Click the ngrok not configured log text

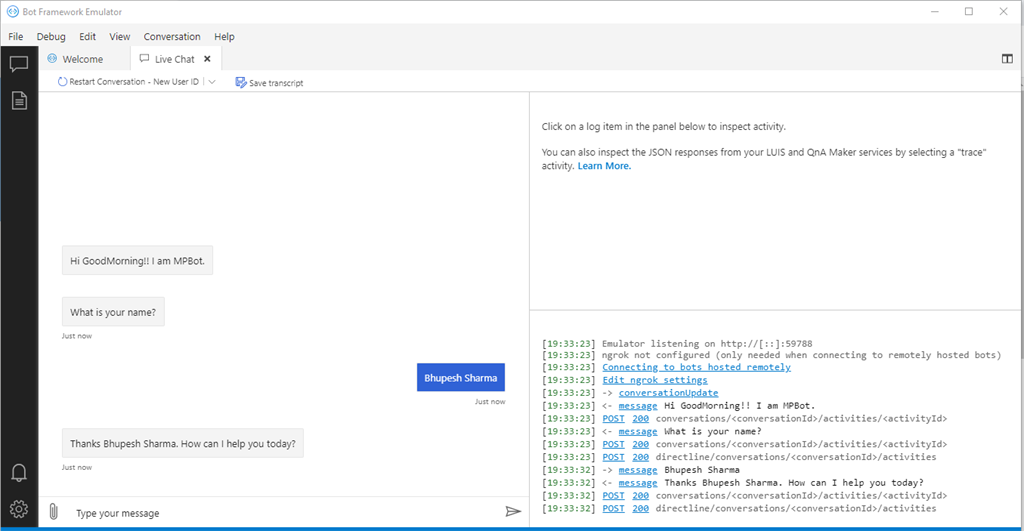tap(801, 355)
